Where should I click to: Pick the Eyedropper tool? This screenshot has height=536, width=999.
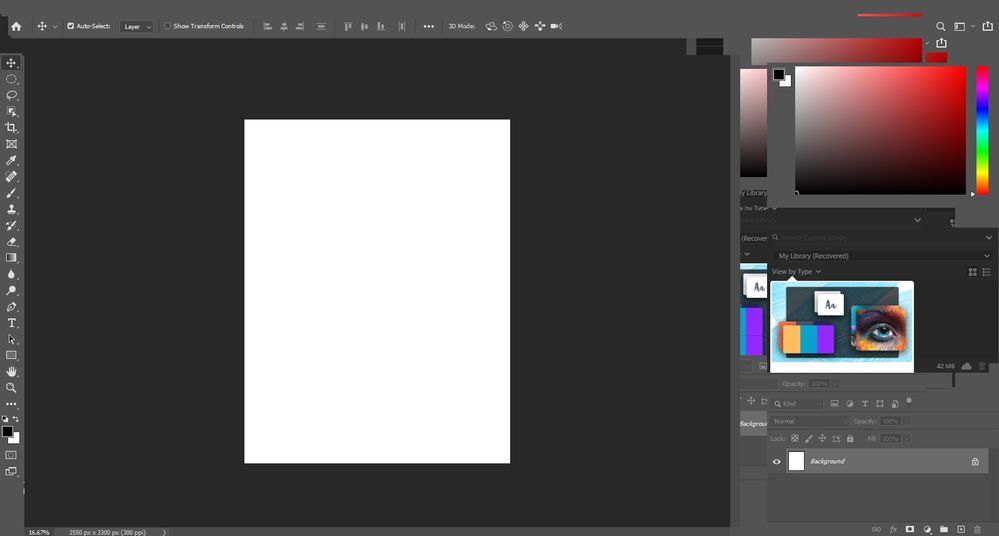pyautogui.click(x=12, y=160)
